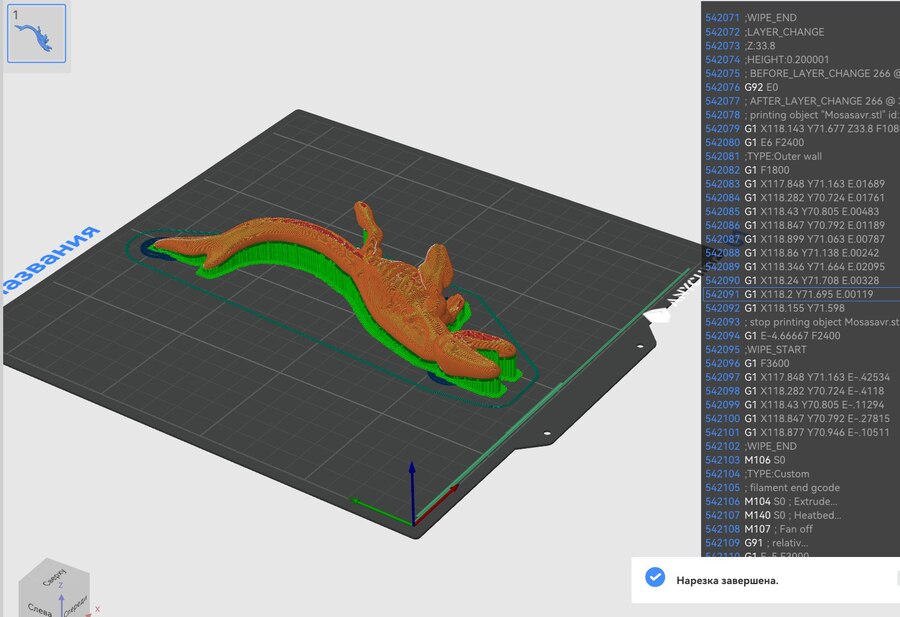Select the plate 1 thumbnail
The width and height of the screenshot is (900, 617).
click(x=37, y=34)
